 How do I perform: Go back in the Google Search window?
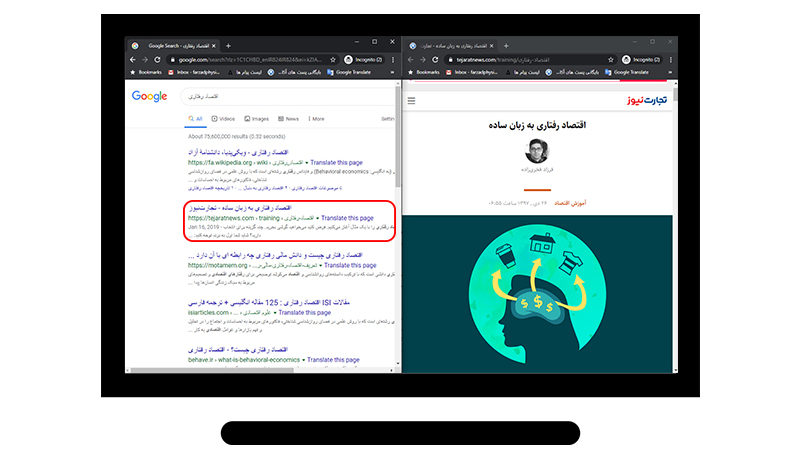pyautogui.click(x=133, y=60)
